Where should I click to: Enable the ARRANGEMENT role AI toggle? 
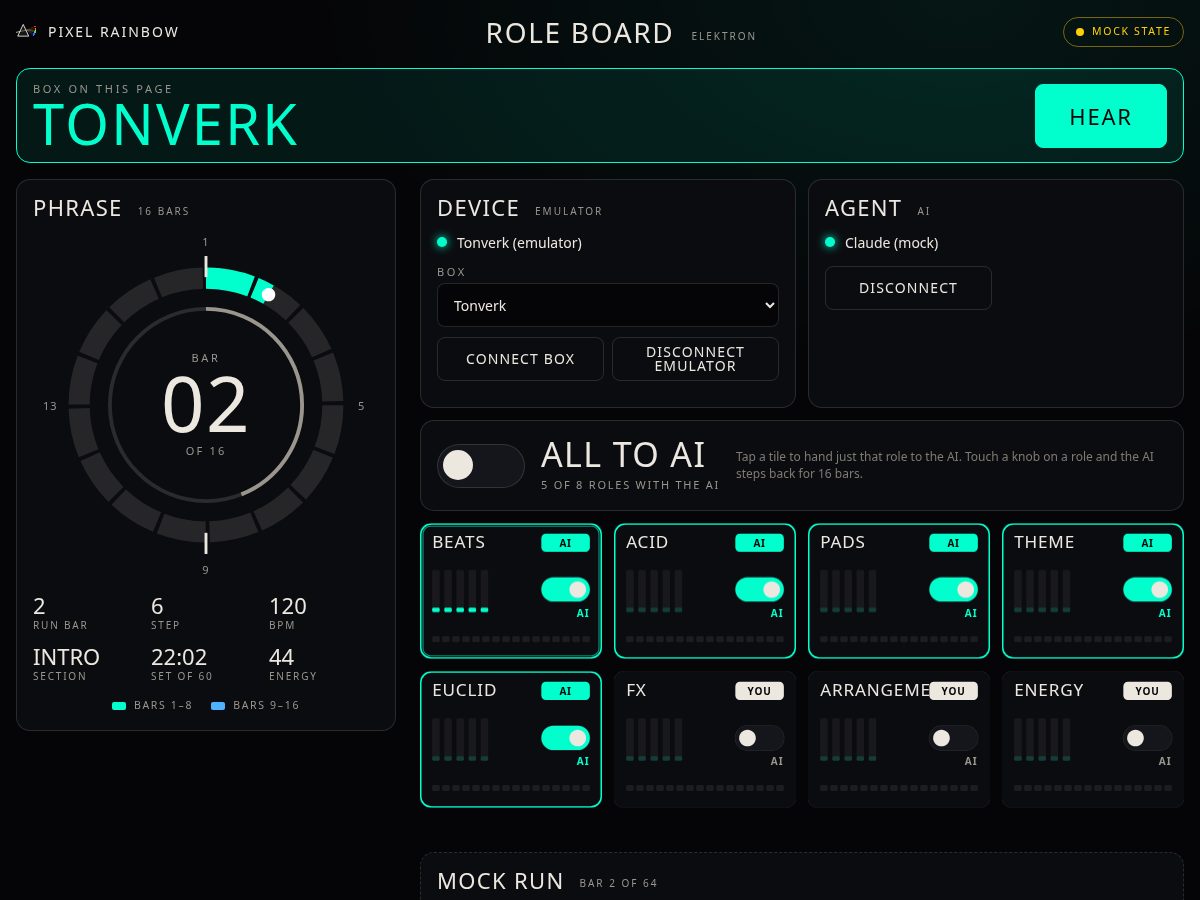[x=954, y=738]
